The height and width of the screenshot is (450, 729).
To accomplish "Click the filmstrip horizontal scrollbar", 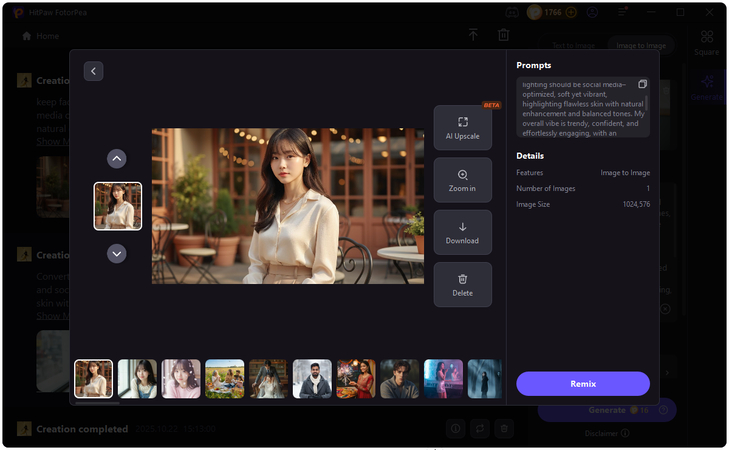I will coord(97,403).
